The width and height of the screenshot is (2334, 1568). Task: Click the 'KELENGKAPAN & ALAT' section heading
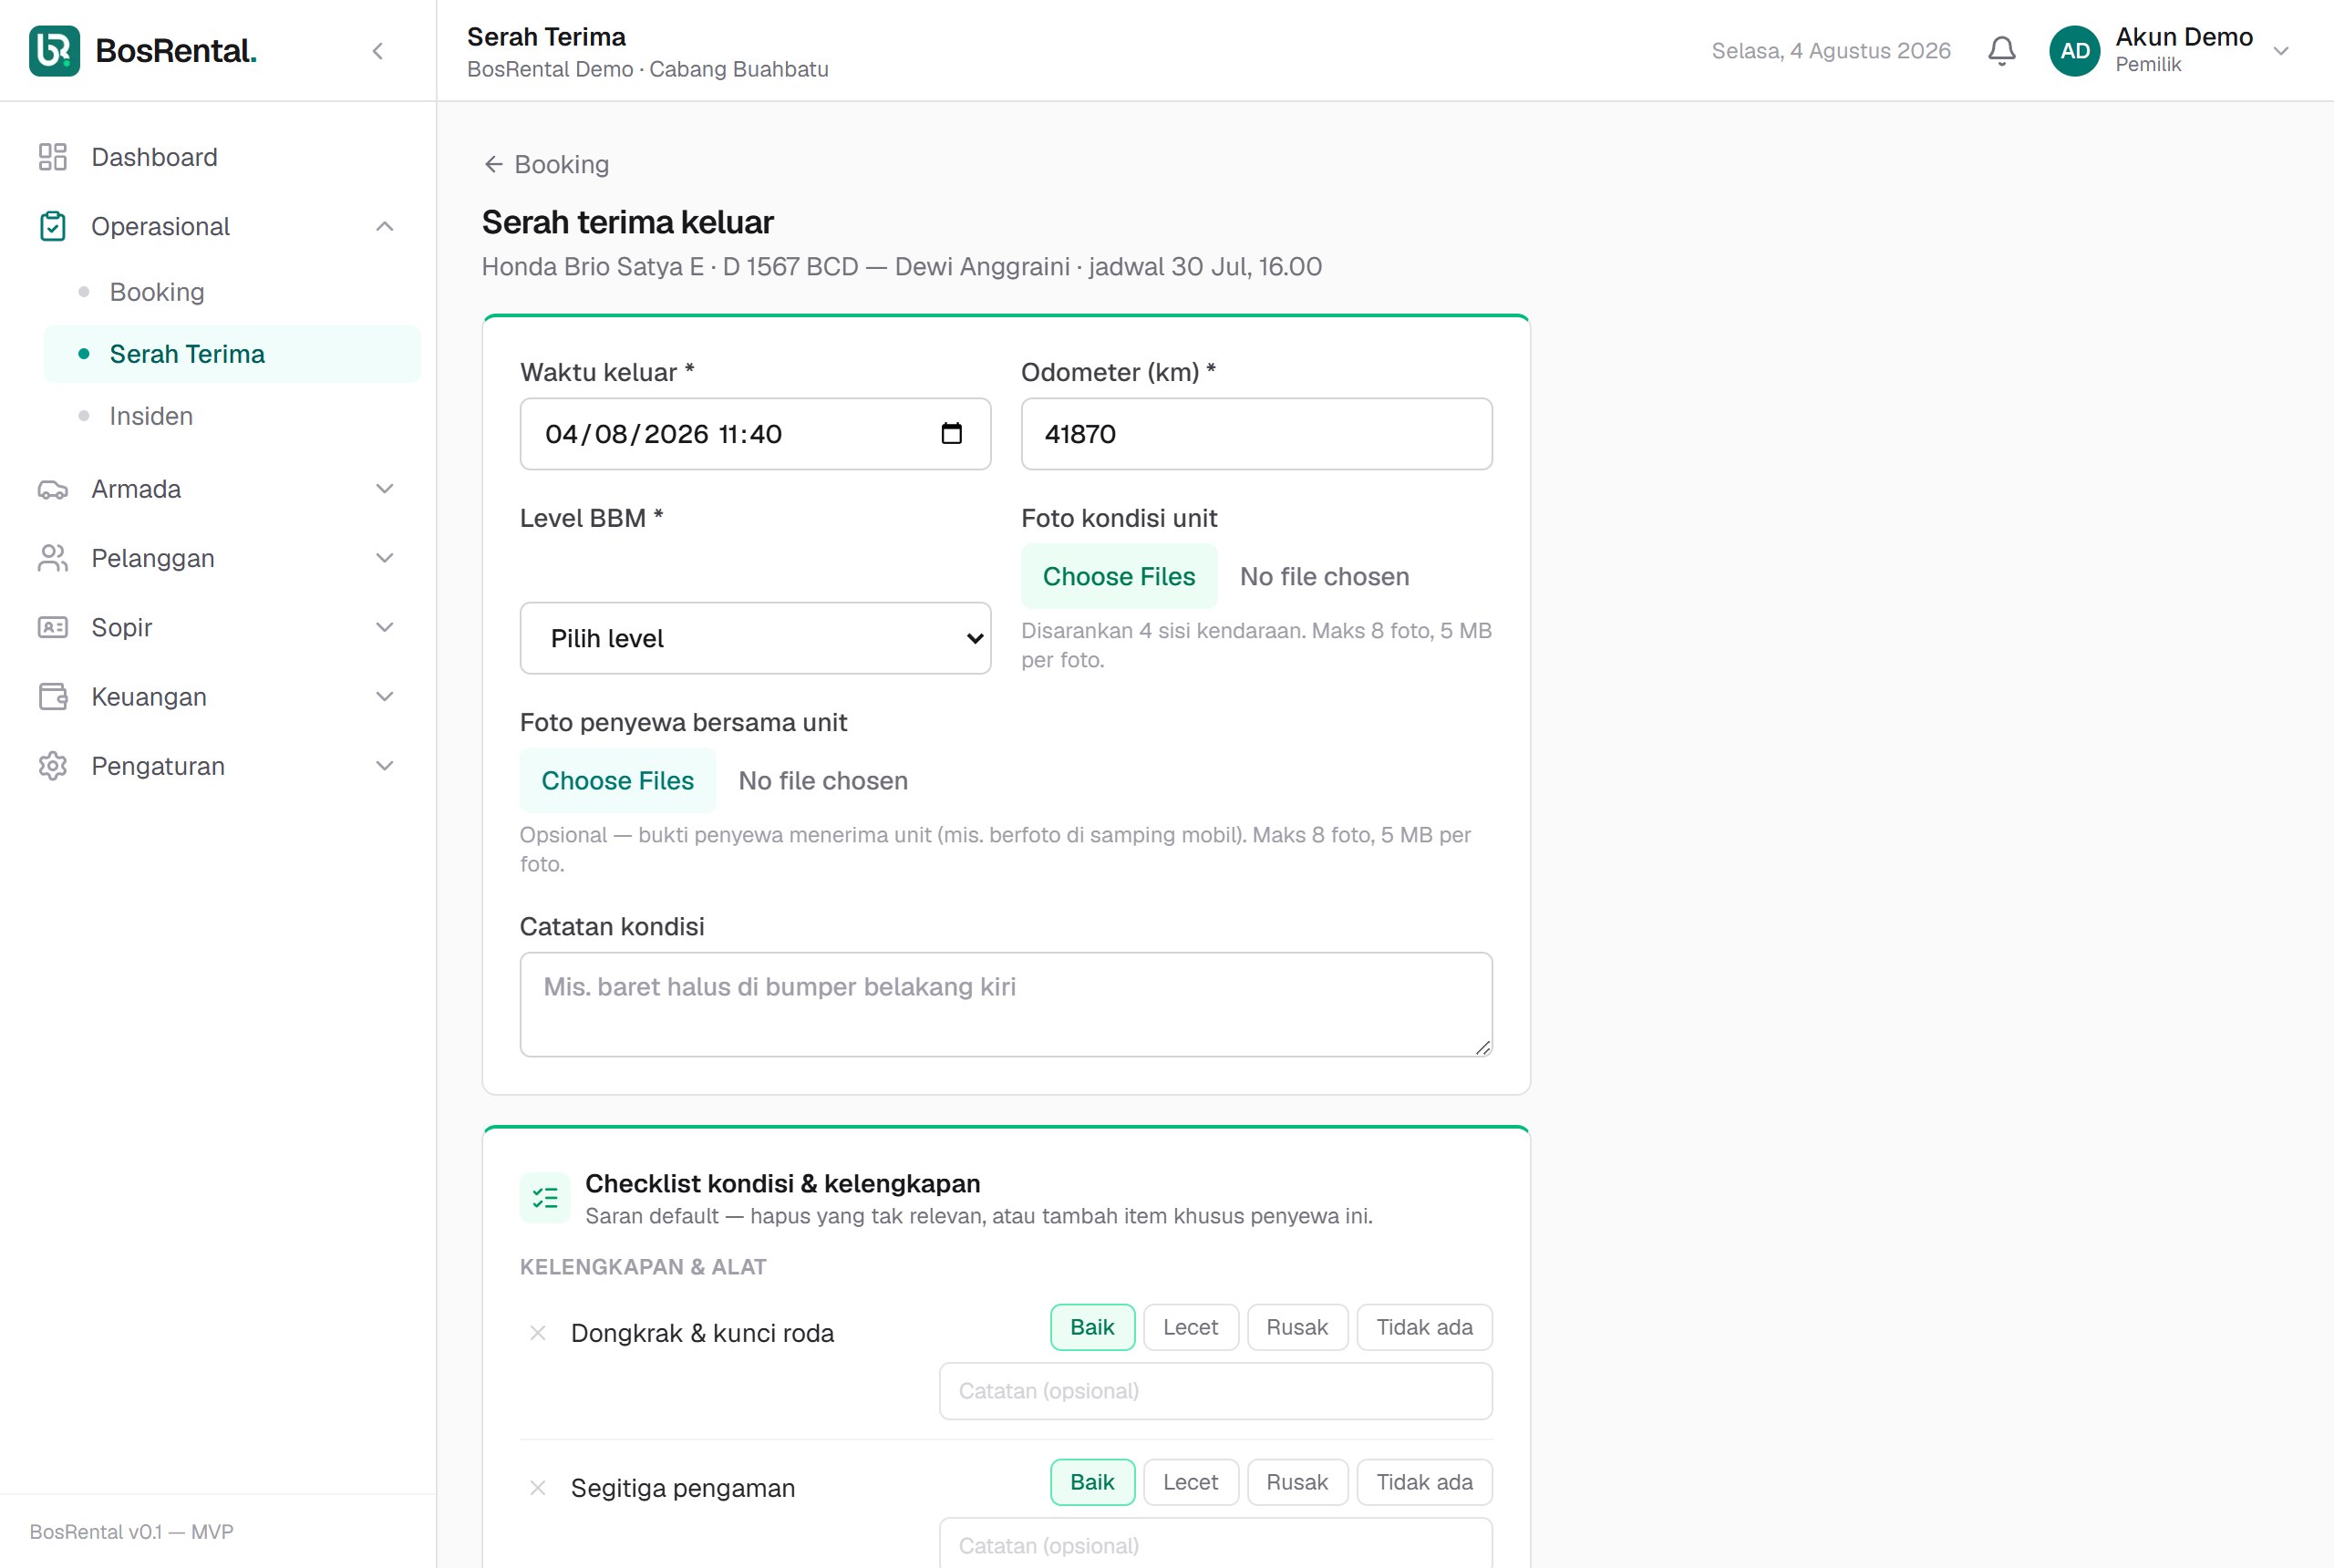[x=643, y=1267]
